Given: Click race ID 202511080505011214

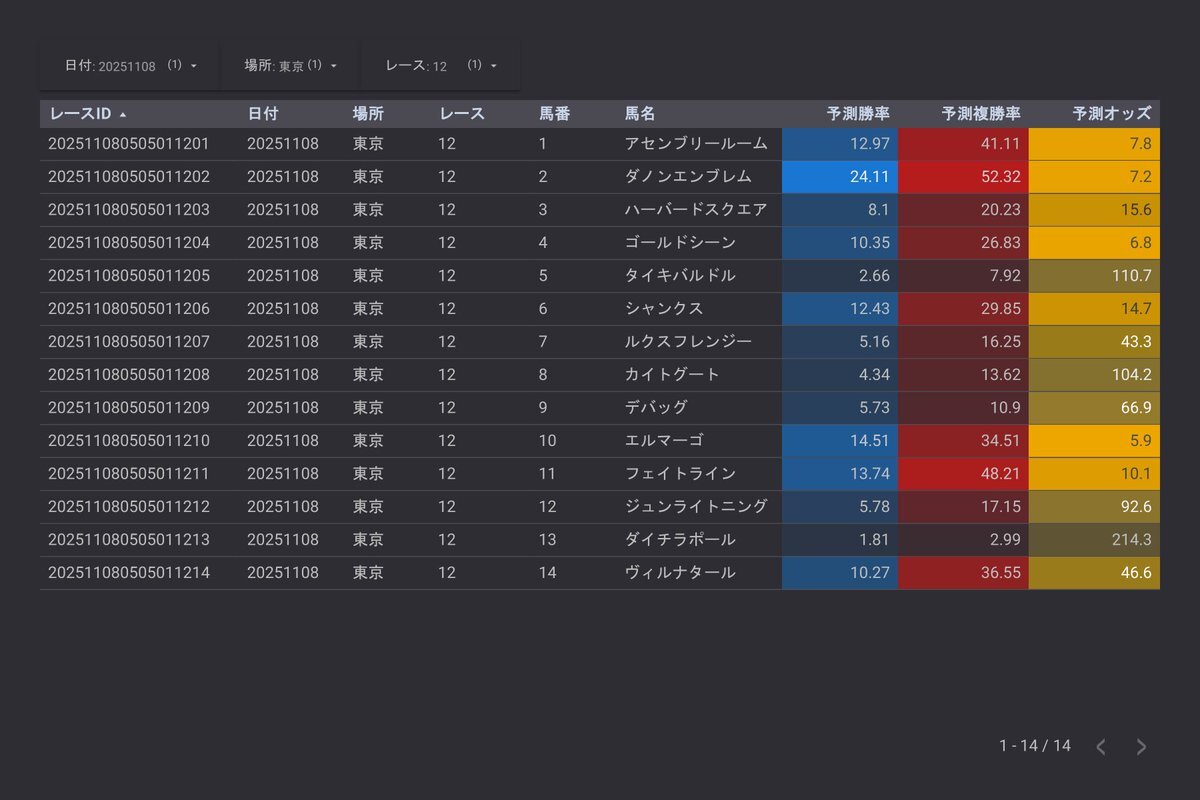Looking at the screenshot, I should point(129,573).
